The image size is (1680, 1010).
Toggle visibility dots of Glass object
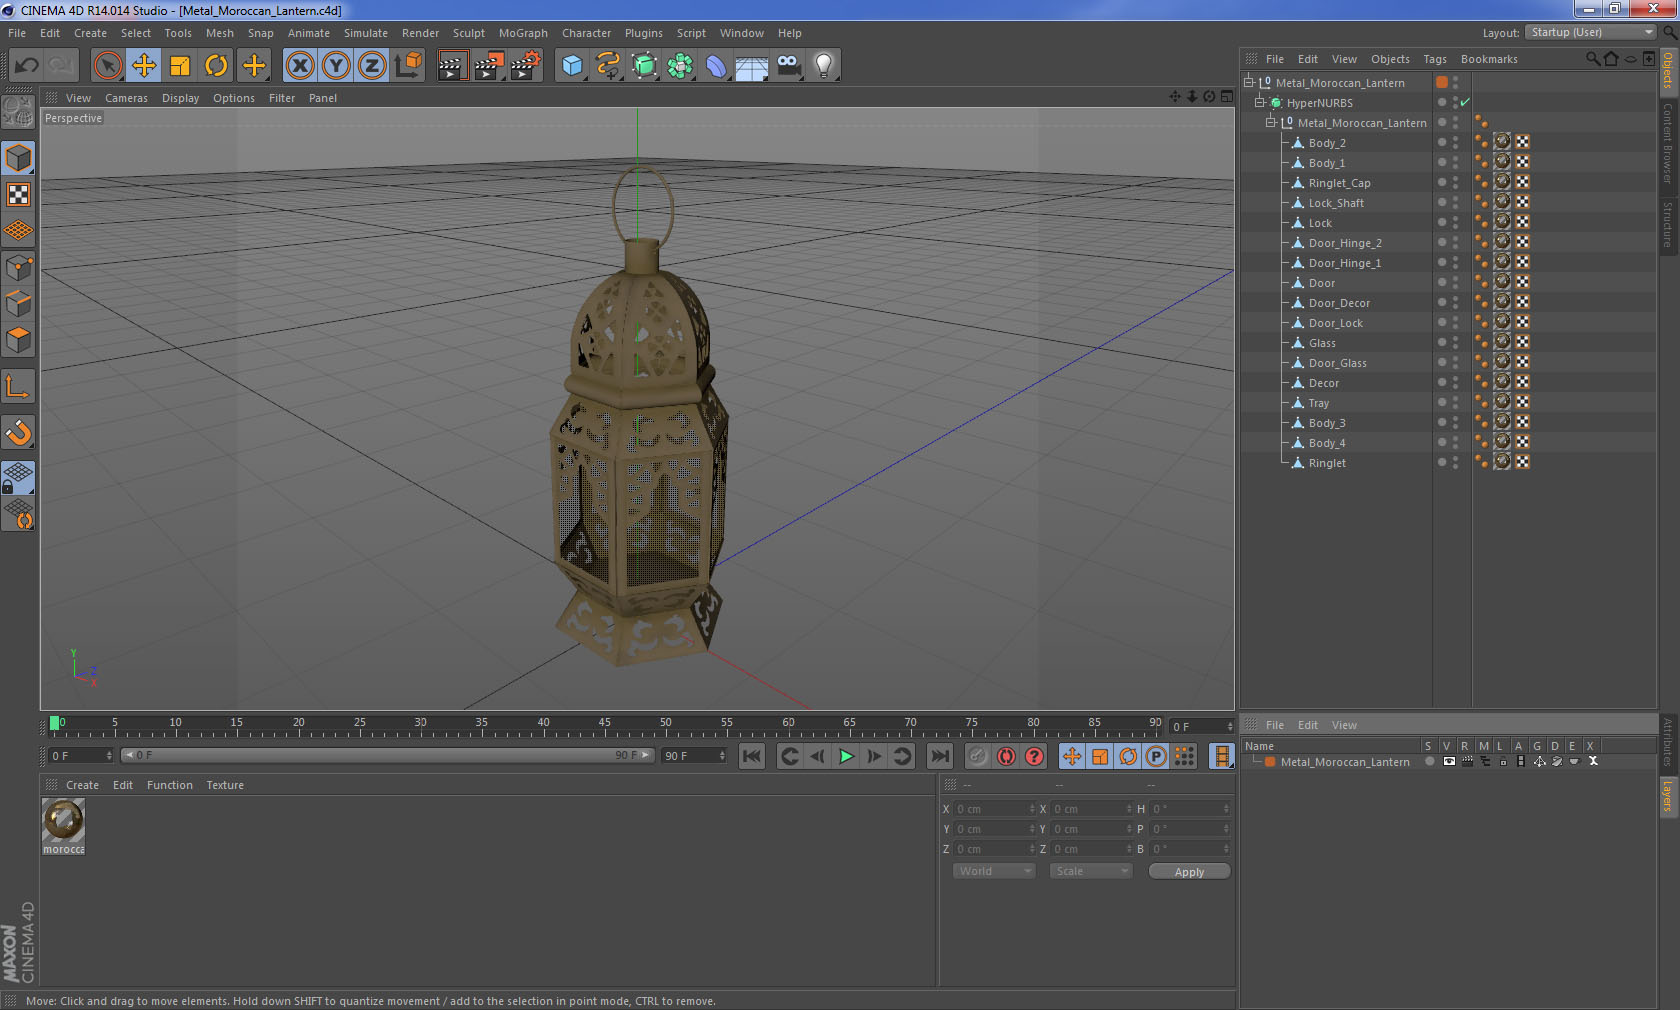(x=1455, y=342)
